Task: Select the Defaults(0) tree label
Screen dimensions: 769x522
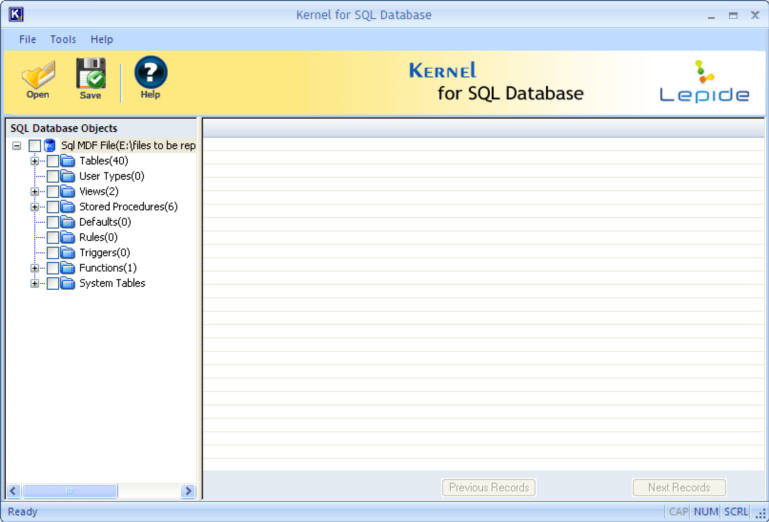Action: click(x=105, y=222)
